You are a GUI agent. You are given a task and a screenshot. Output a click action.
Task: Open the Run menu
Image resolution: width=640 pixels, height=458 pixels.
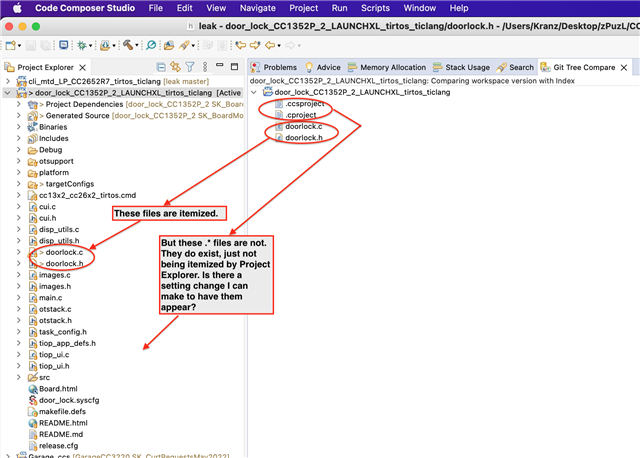tap(339, 8)
